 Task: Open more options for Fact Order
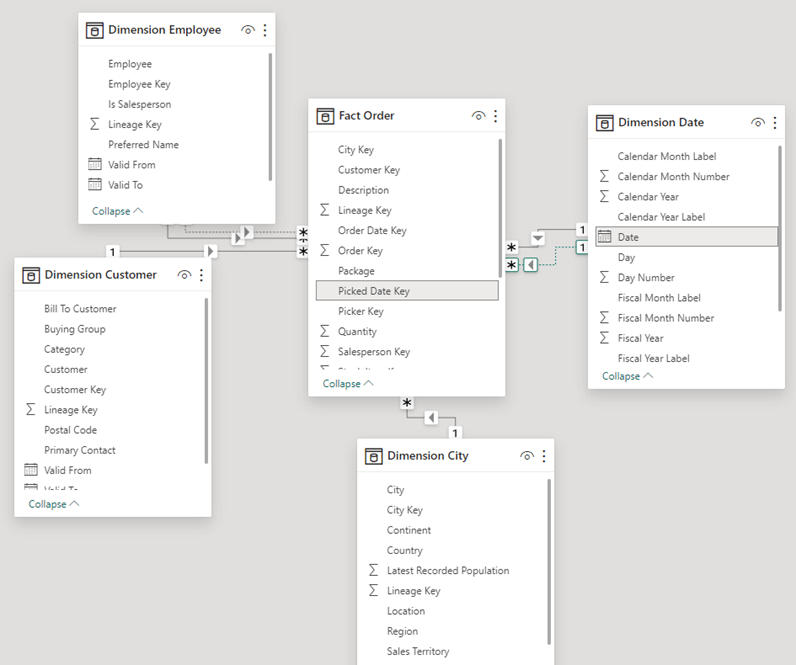495,116
